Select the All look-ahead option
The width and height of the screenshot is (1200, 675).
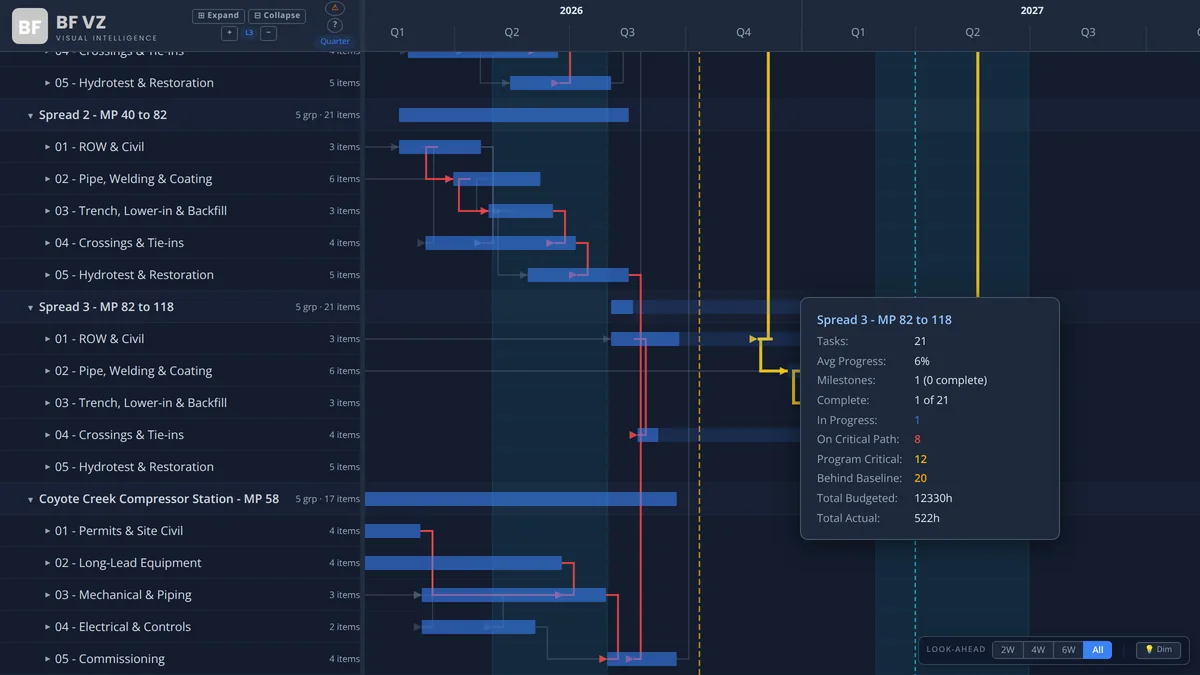point(1098,650)
